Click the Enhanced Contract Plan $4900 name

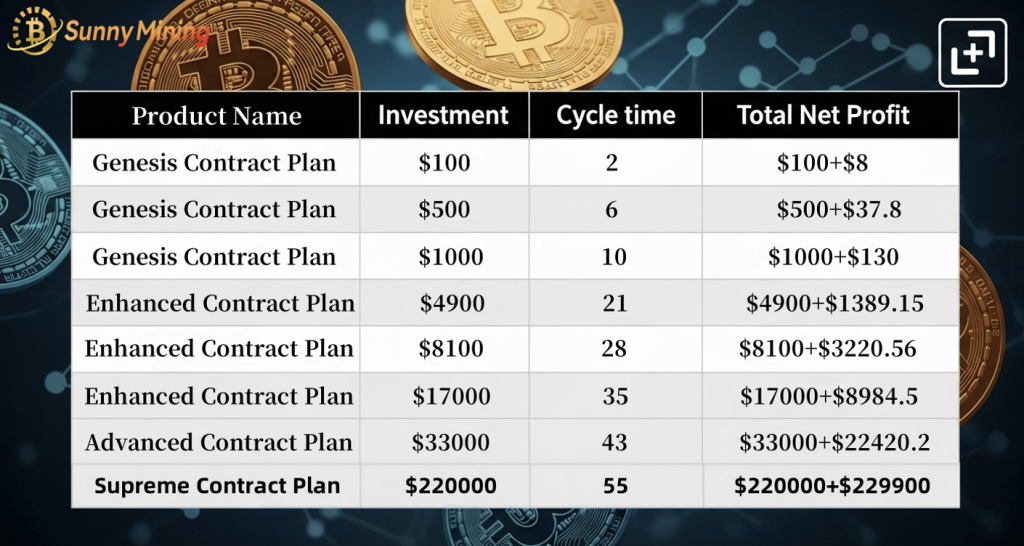click(220, 304)
